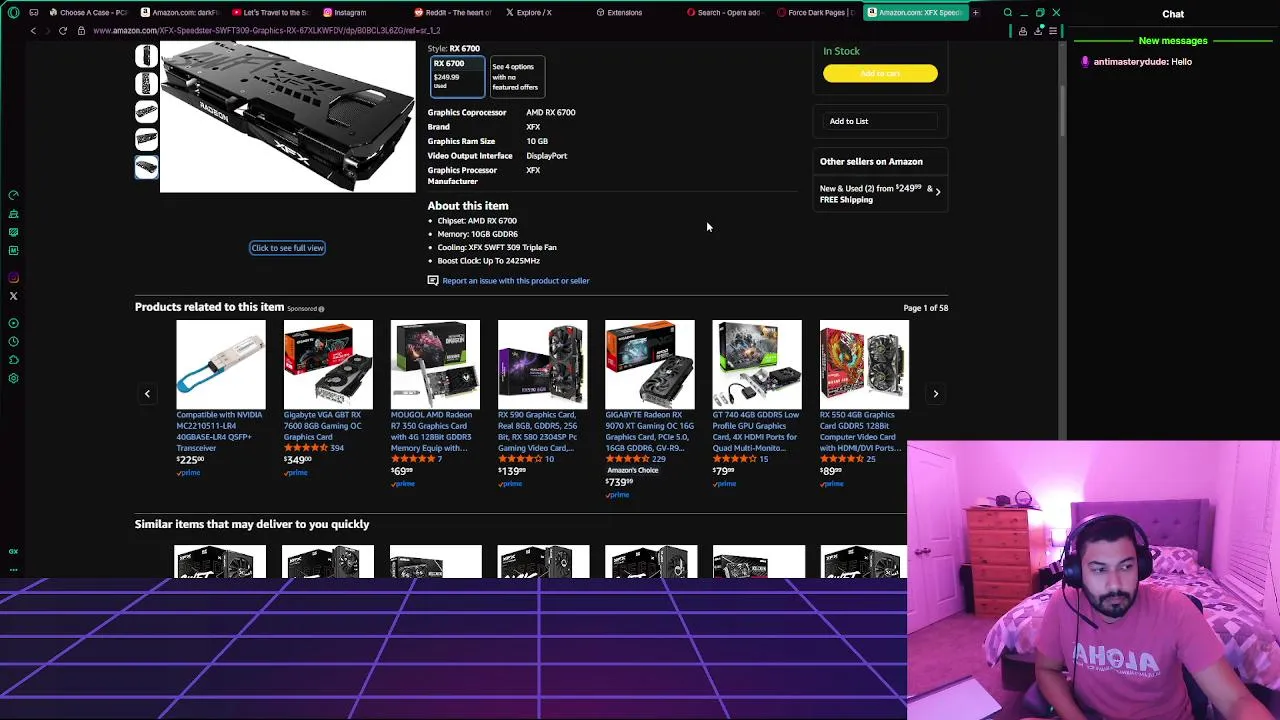Switch to Force Dark Pages tab
The image size is (1280, 720).
point(817,12)
